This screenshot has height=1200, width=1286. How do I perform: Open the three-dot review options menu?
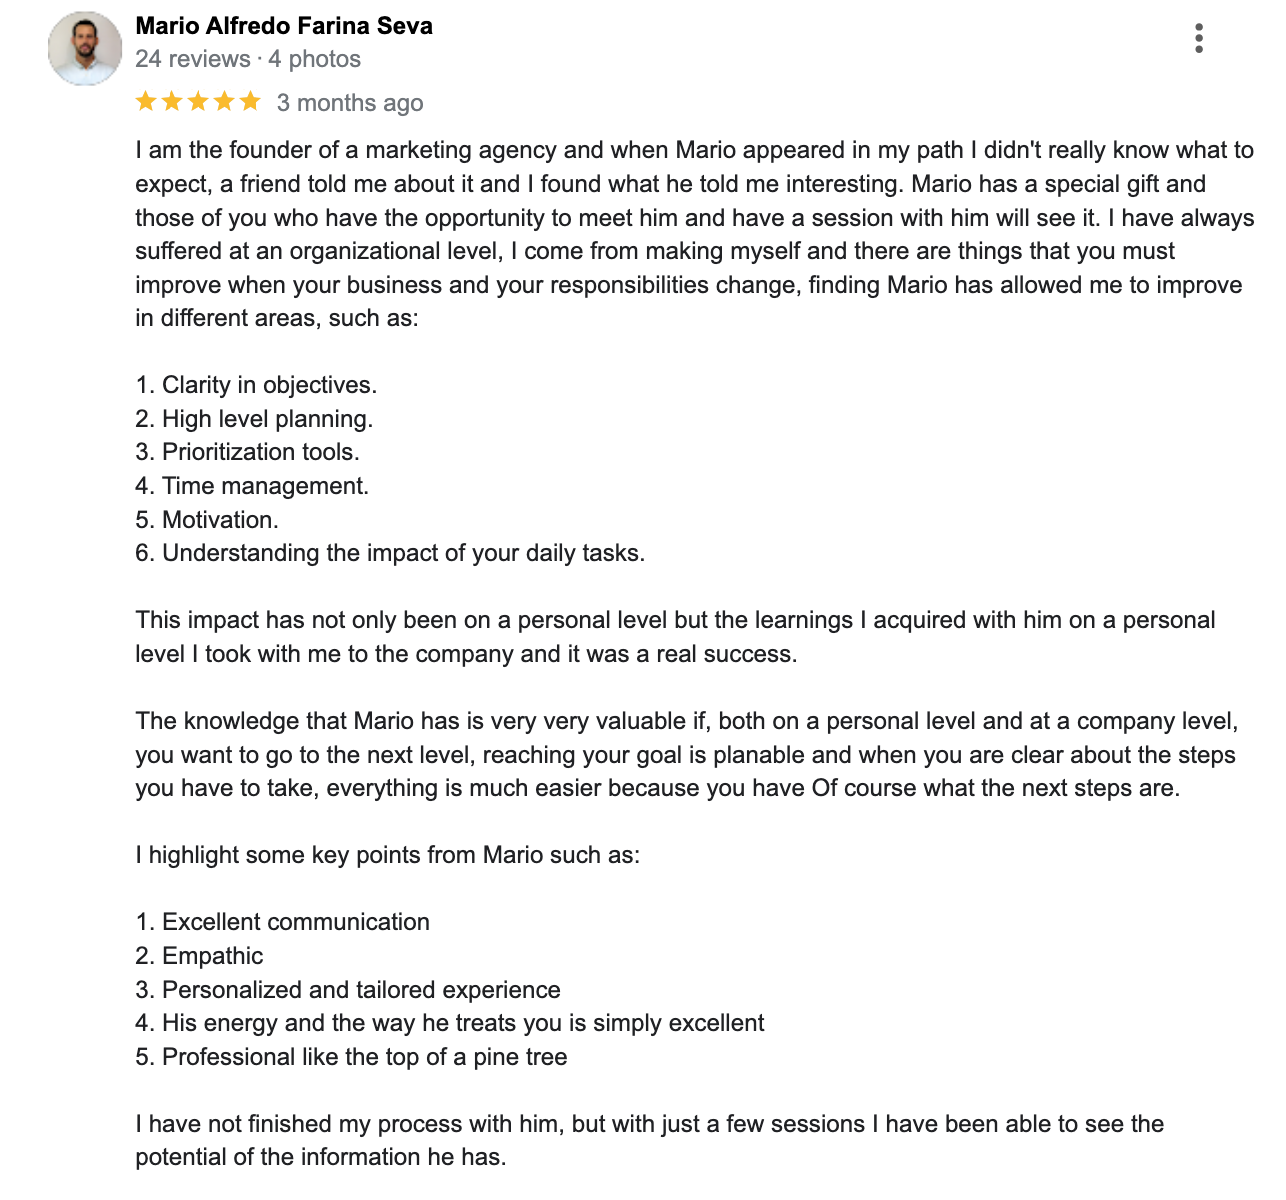pos(1198,38)
